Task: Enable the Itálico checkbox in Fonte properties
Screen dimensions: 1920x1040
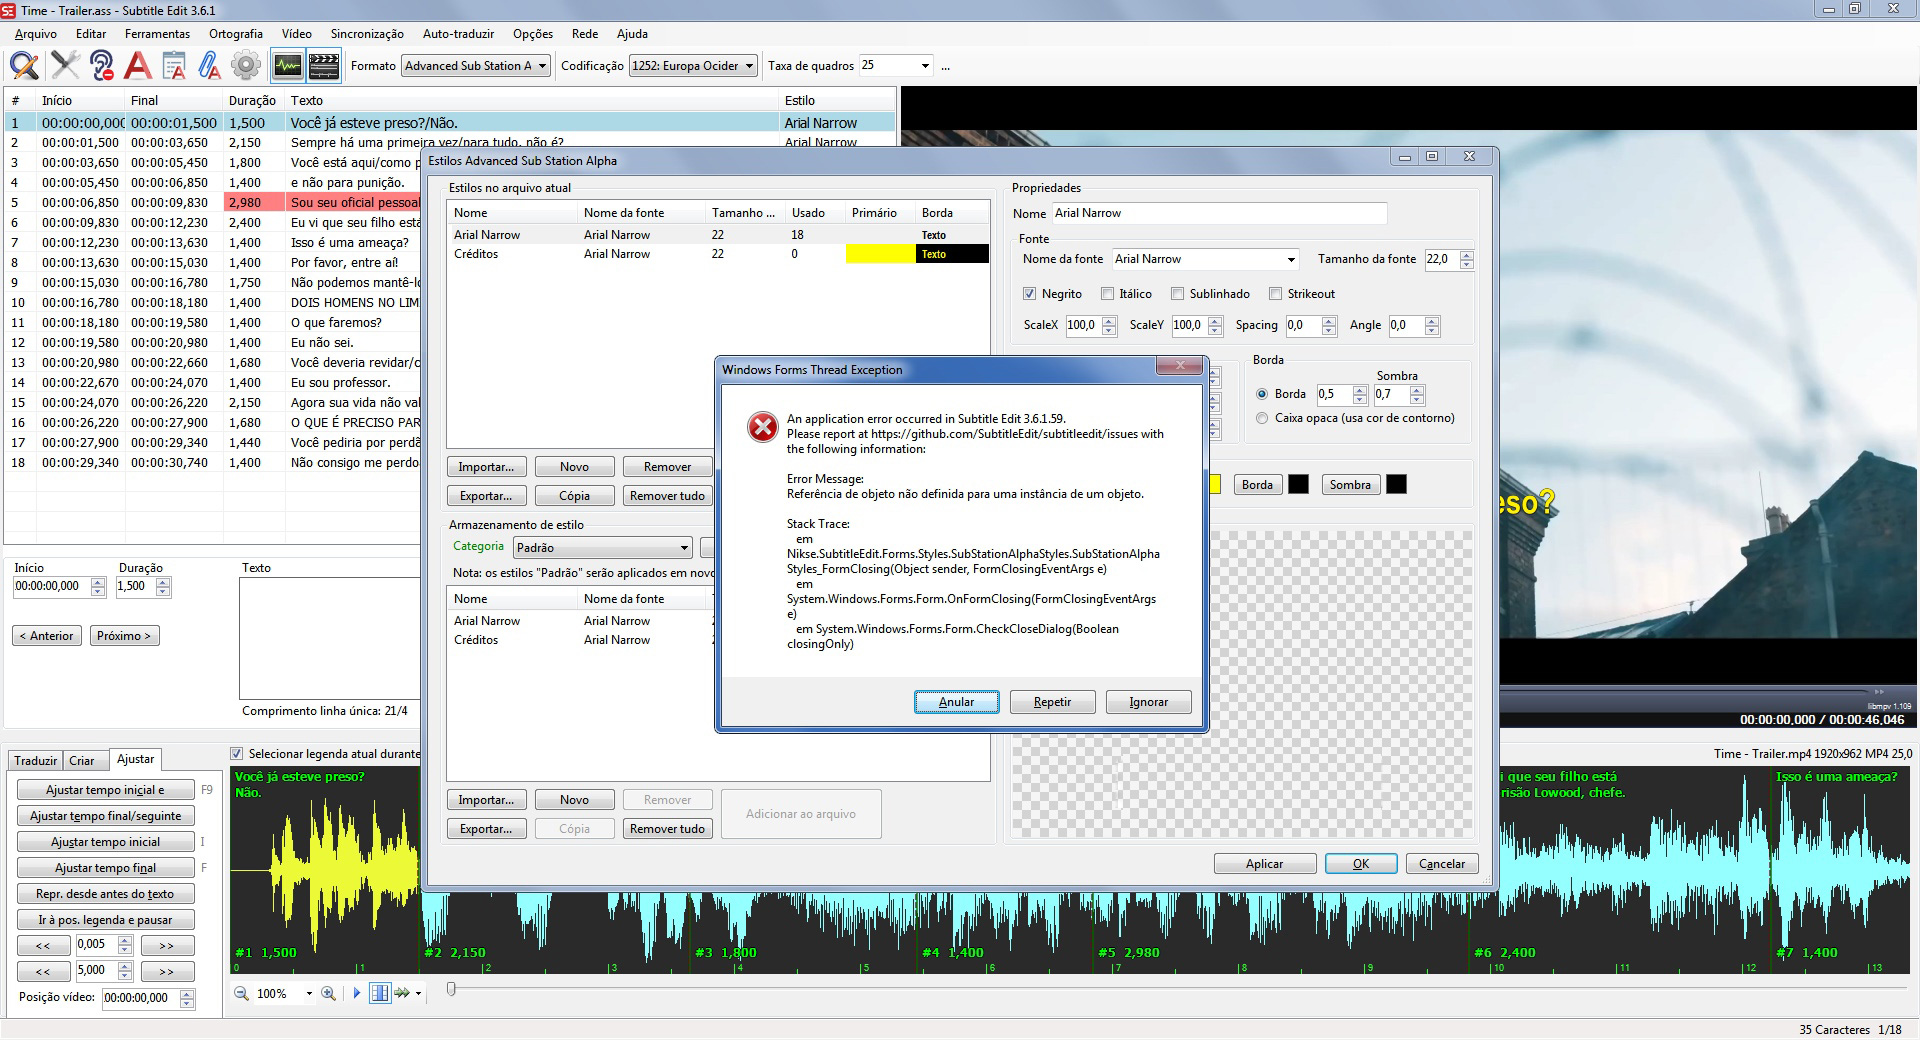Action: (x=1108, y=293)
